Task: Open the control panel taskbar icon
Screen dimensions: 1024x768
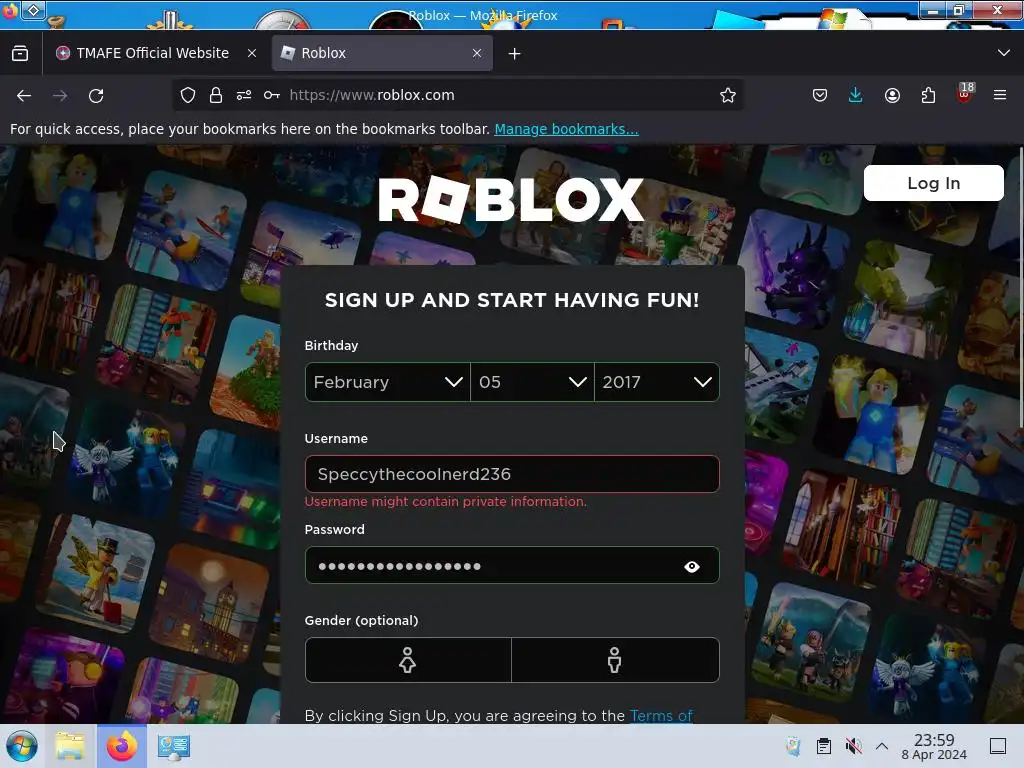Action: (173, 746)
